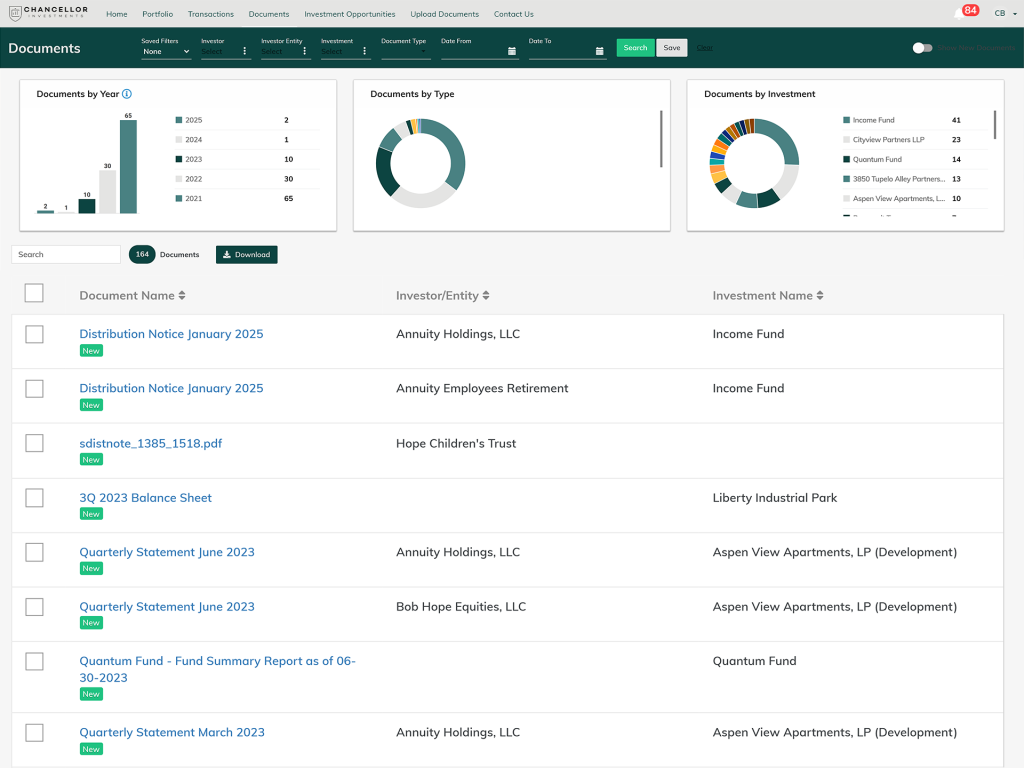Tick Quarterly Statement March 2023 checkbox
The height and width of the screenshot is (768, 1024).
point(34,733)
